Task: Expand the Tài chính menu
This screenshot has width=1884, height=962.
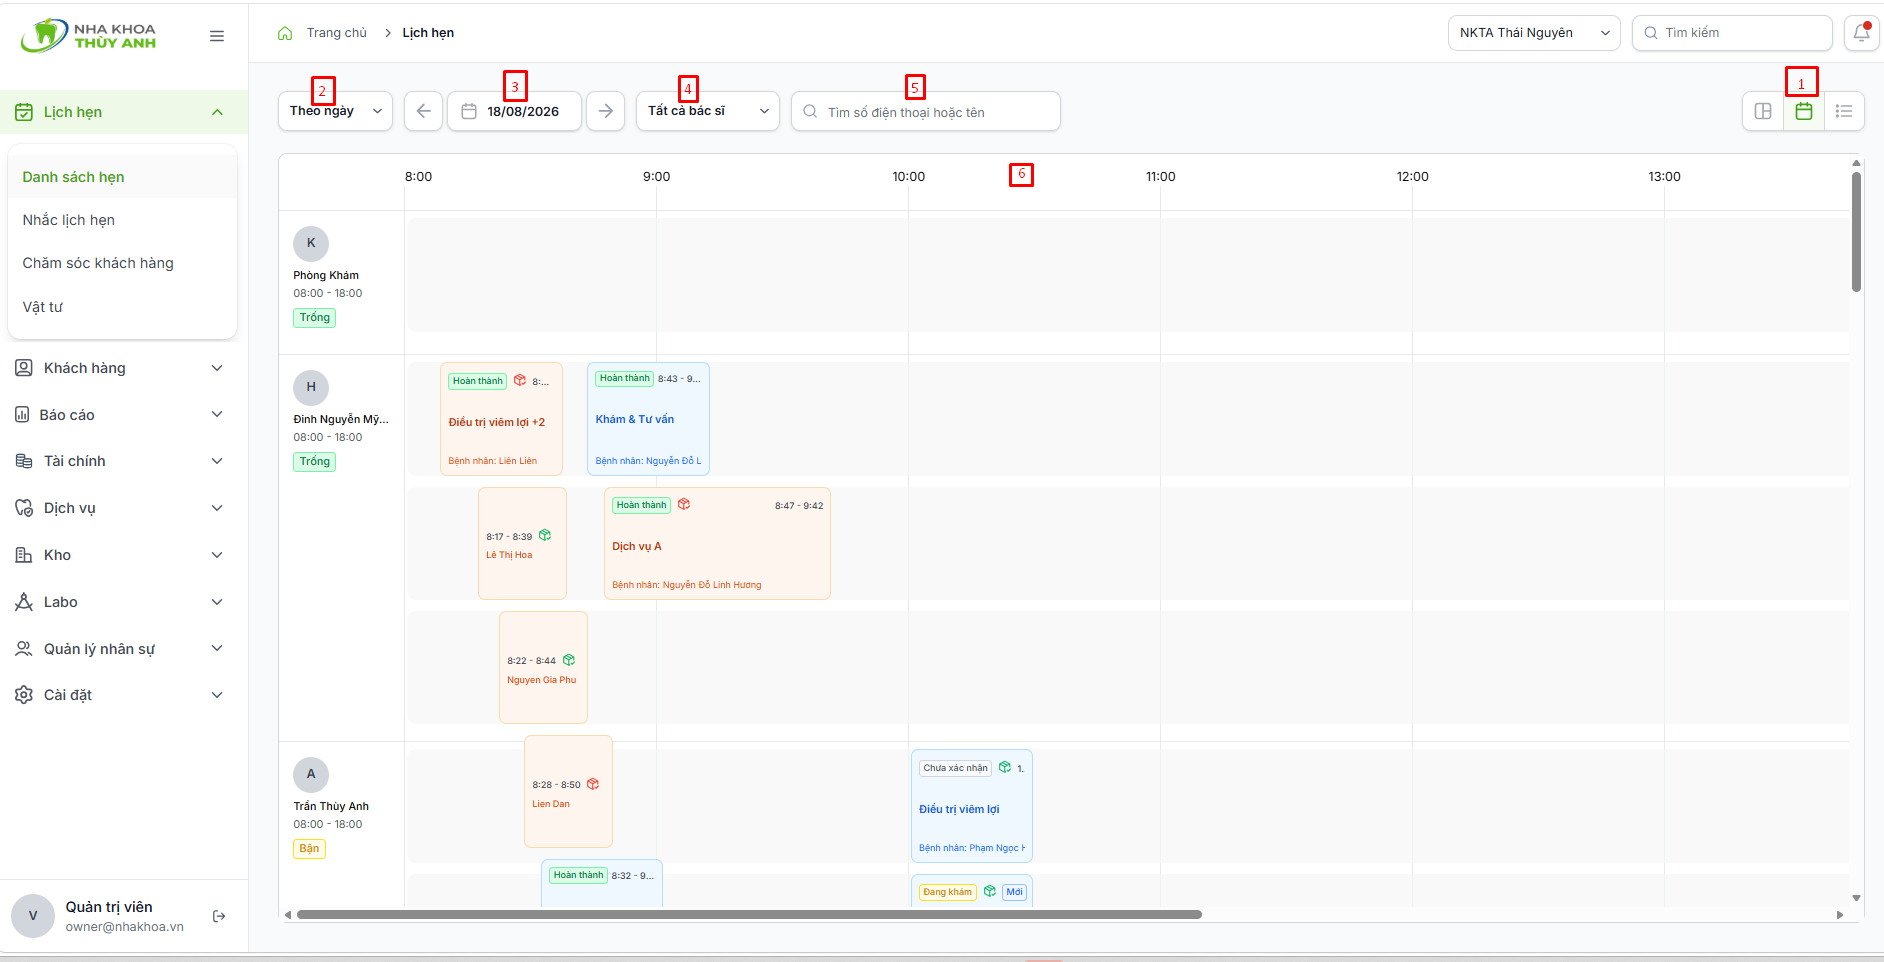Action: (x=124, y=461)
